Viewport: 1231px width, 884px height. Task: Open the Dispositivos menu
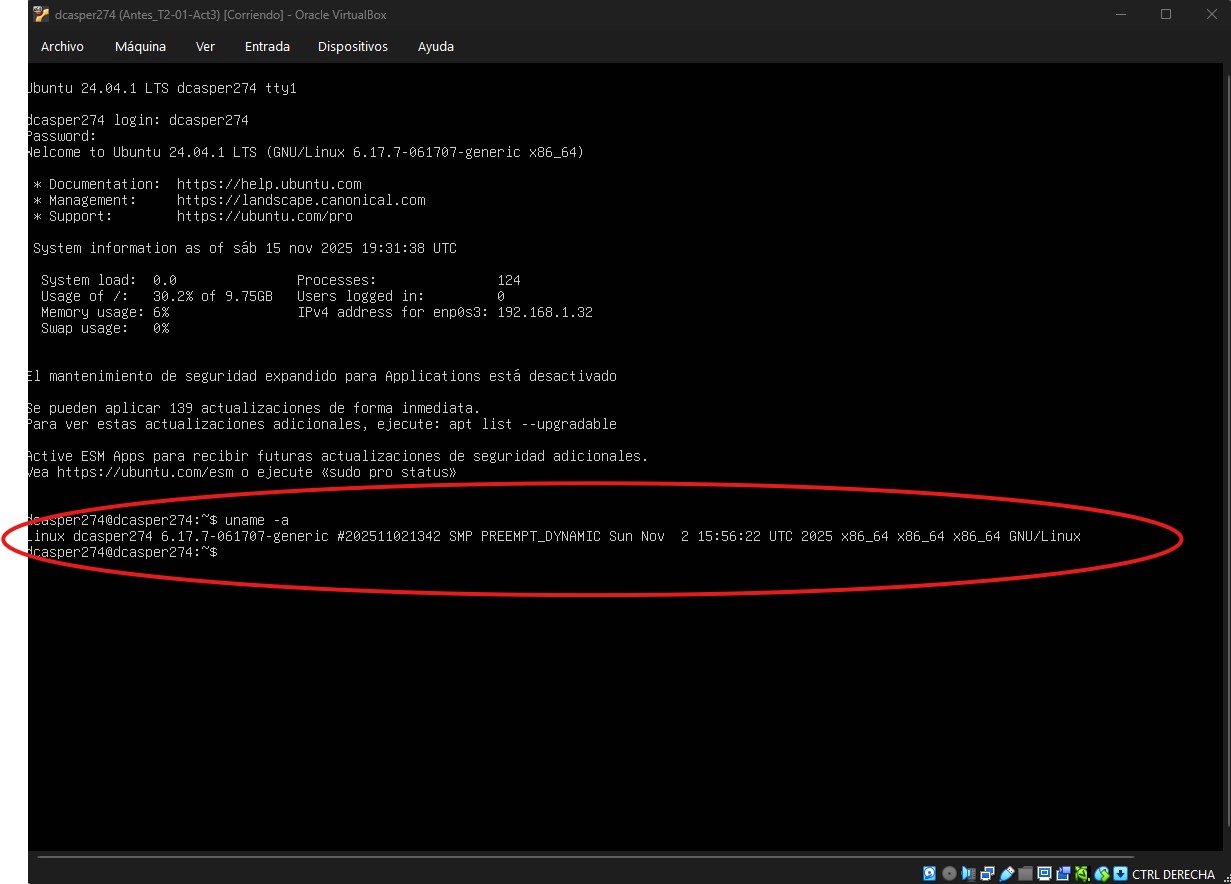point(353,47)
